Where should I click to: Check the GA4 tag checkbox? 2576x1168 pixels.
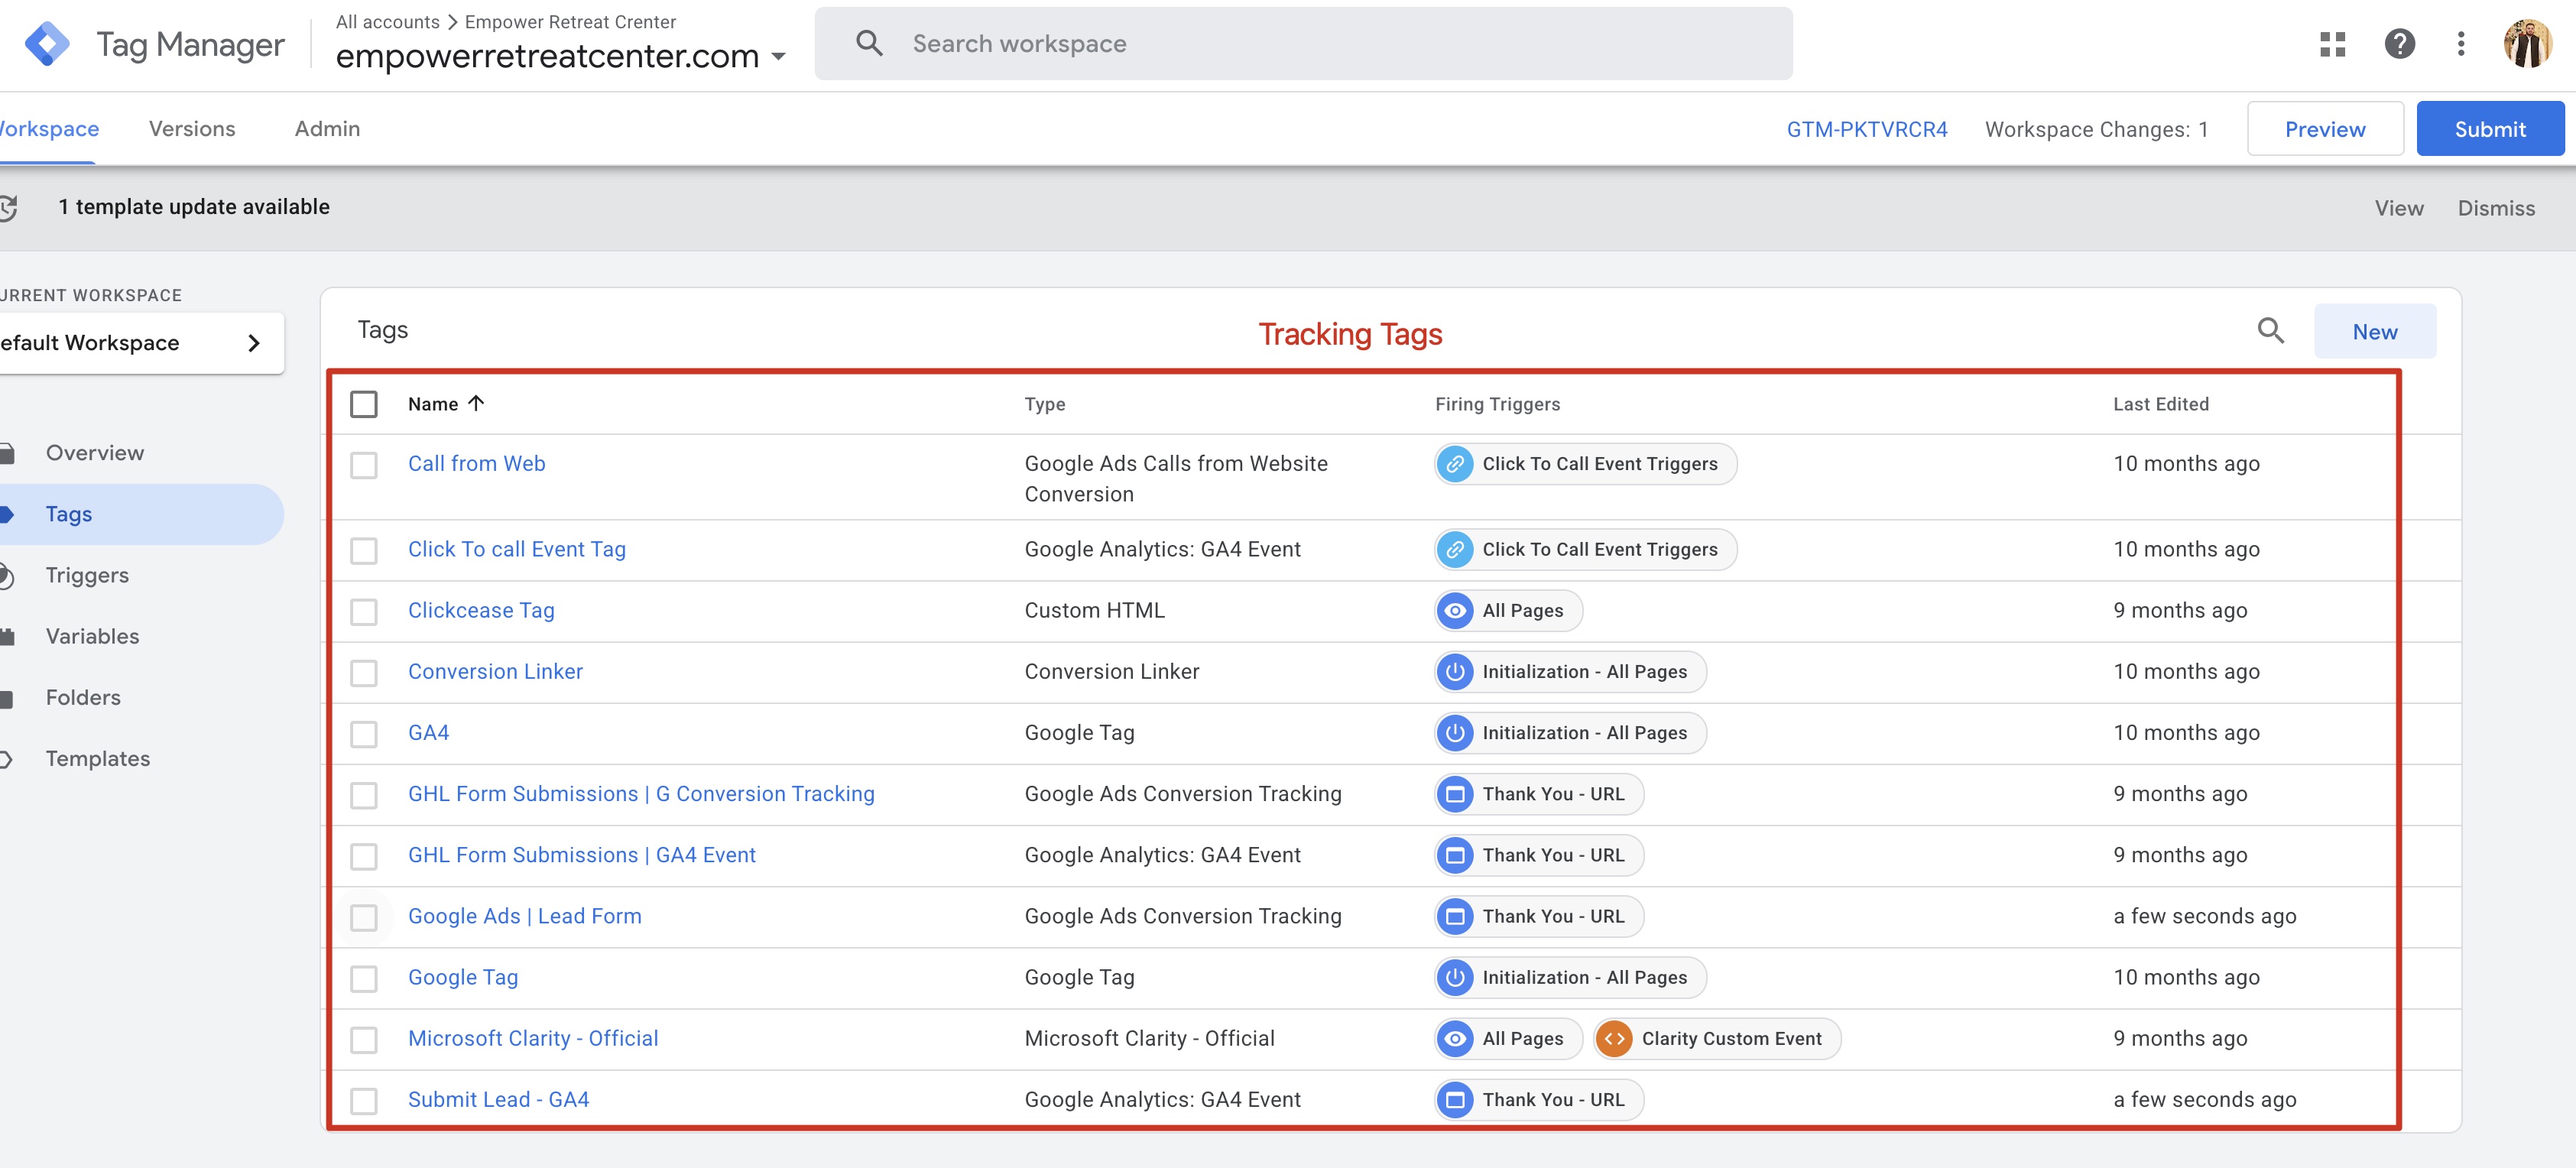[364, 734]
